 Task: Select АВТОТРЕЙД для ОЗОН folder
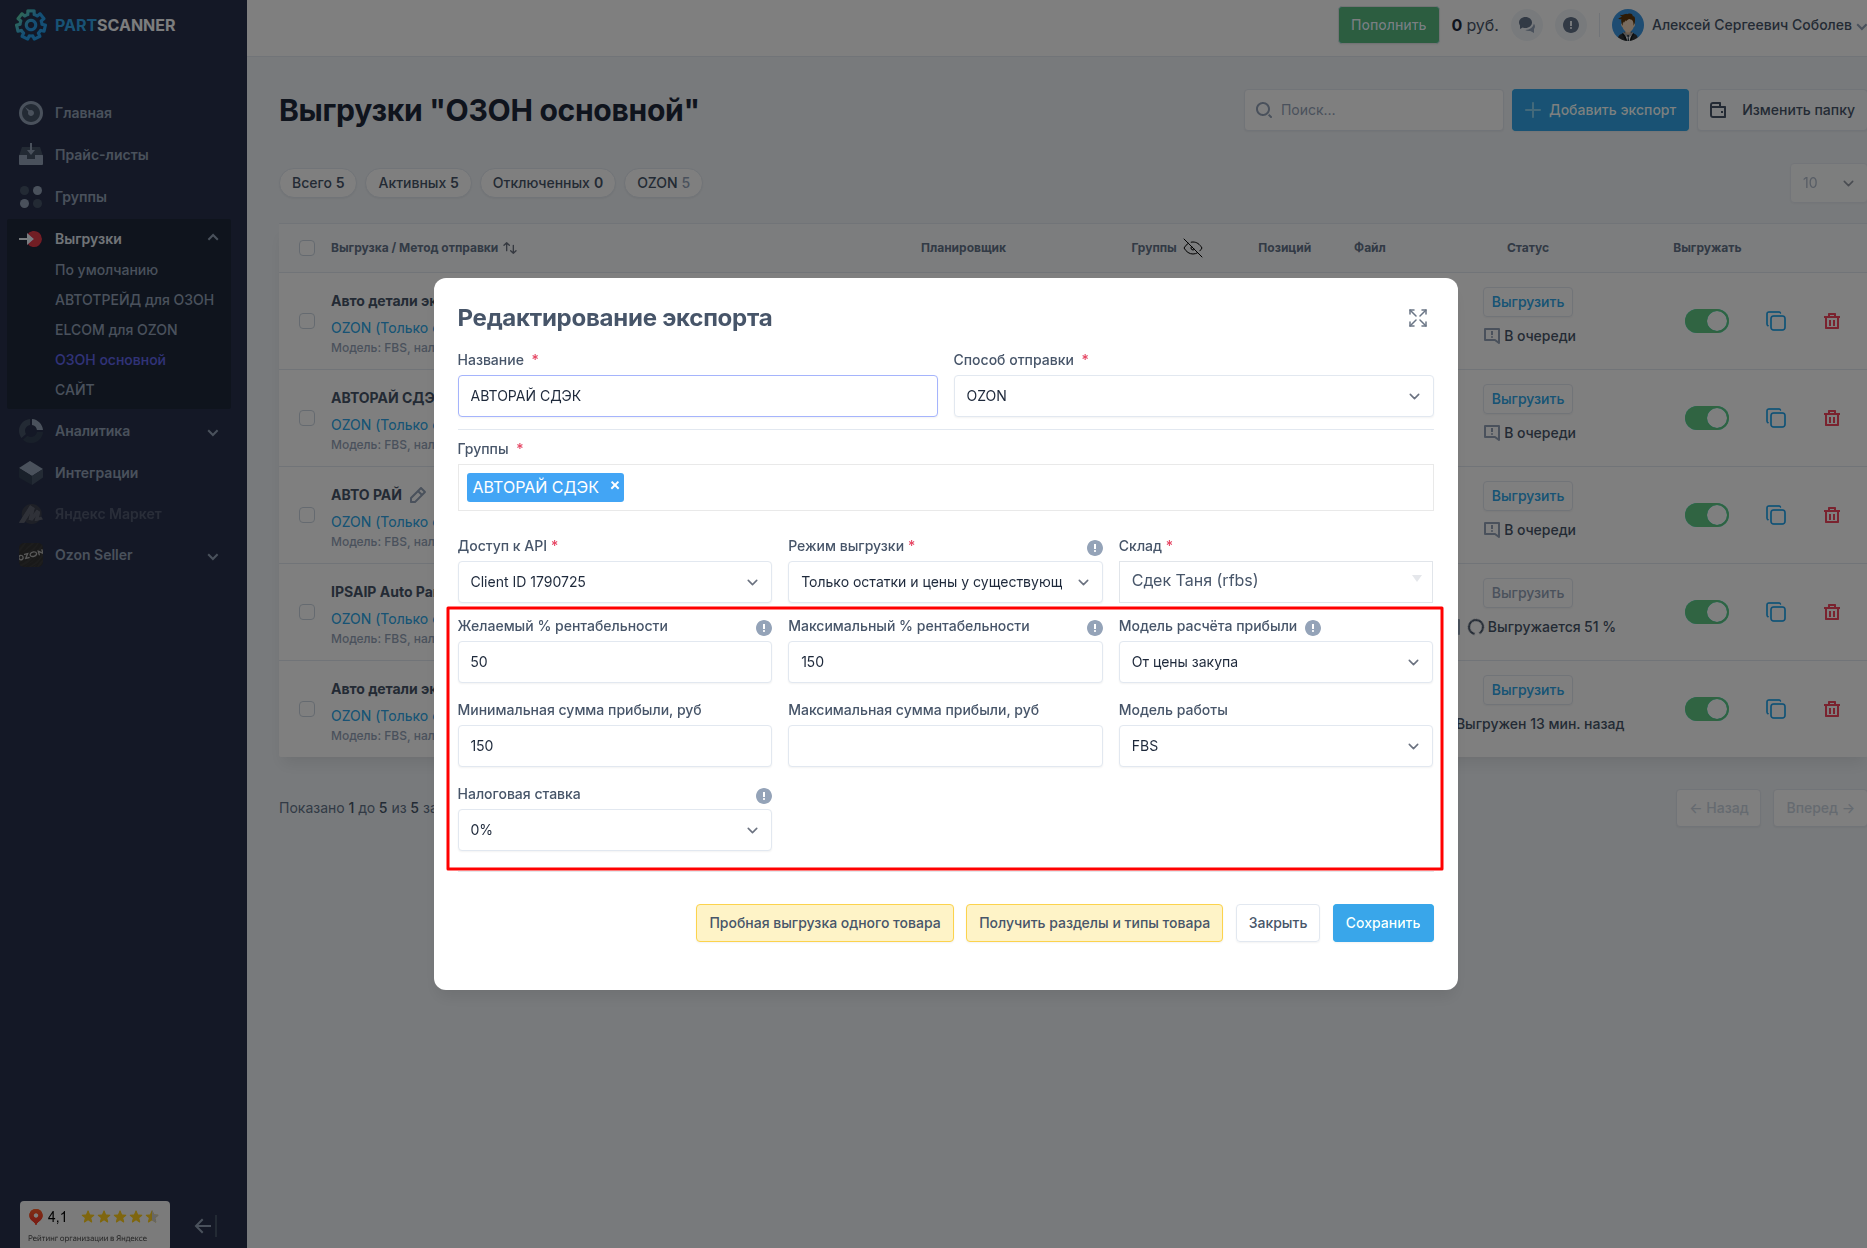point(134,300)
